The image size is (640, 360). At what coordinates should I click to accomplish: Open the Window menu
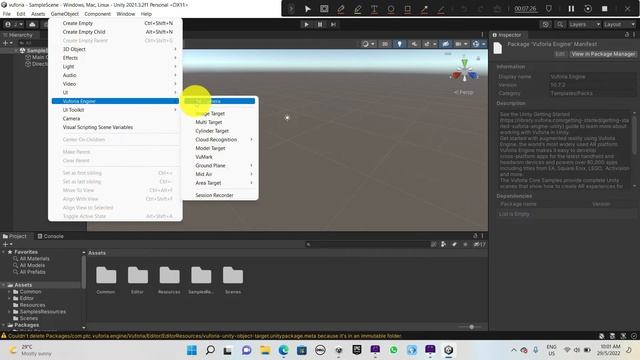click(126, 14)
